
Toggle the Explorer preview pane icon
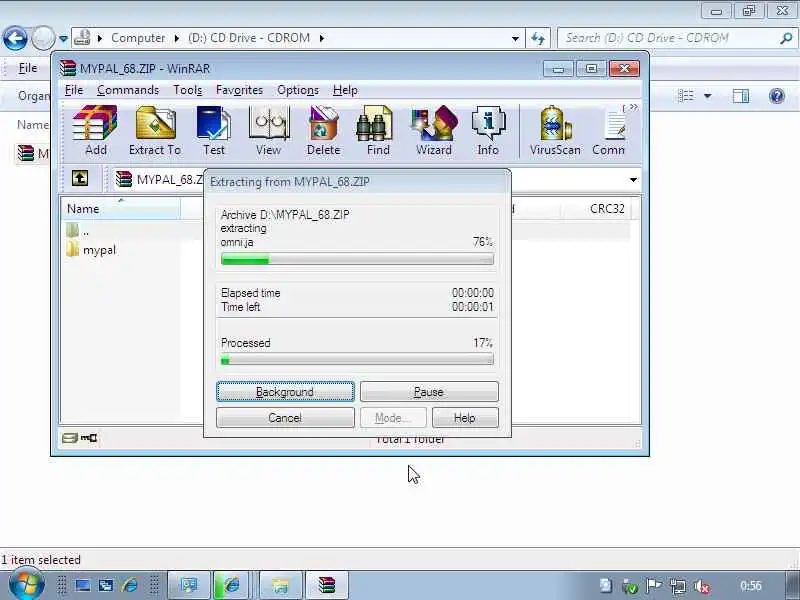tap(740, 96)
